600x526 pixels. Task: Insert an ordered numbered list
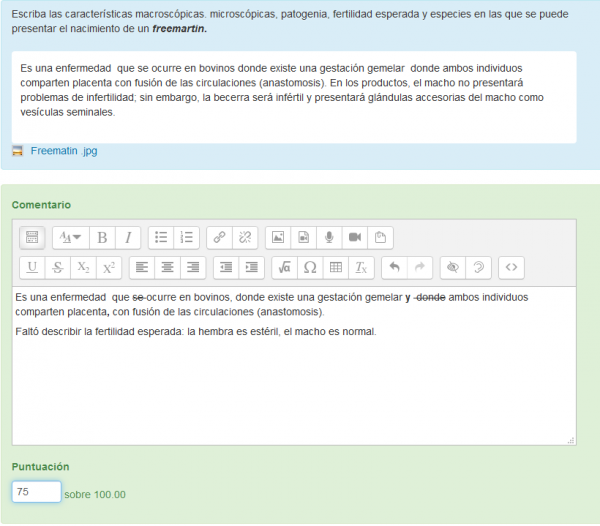point(187,238)
